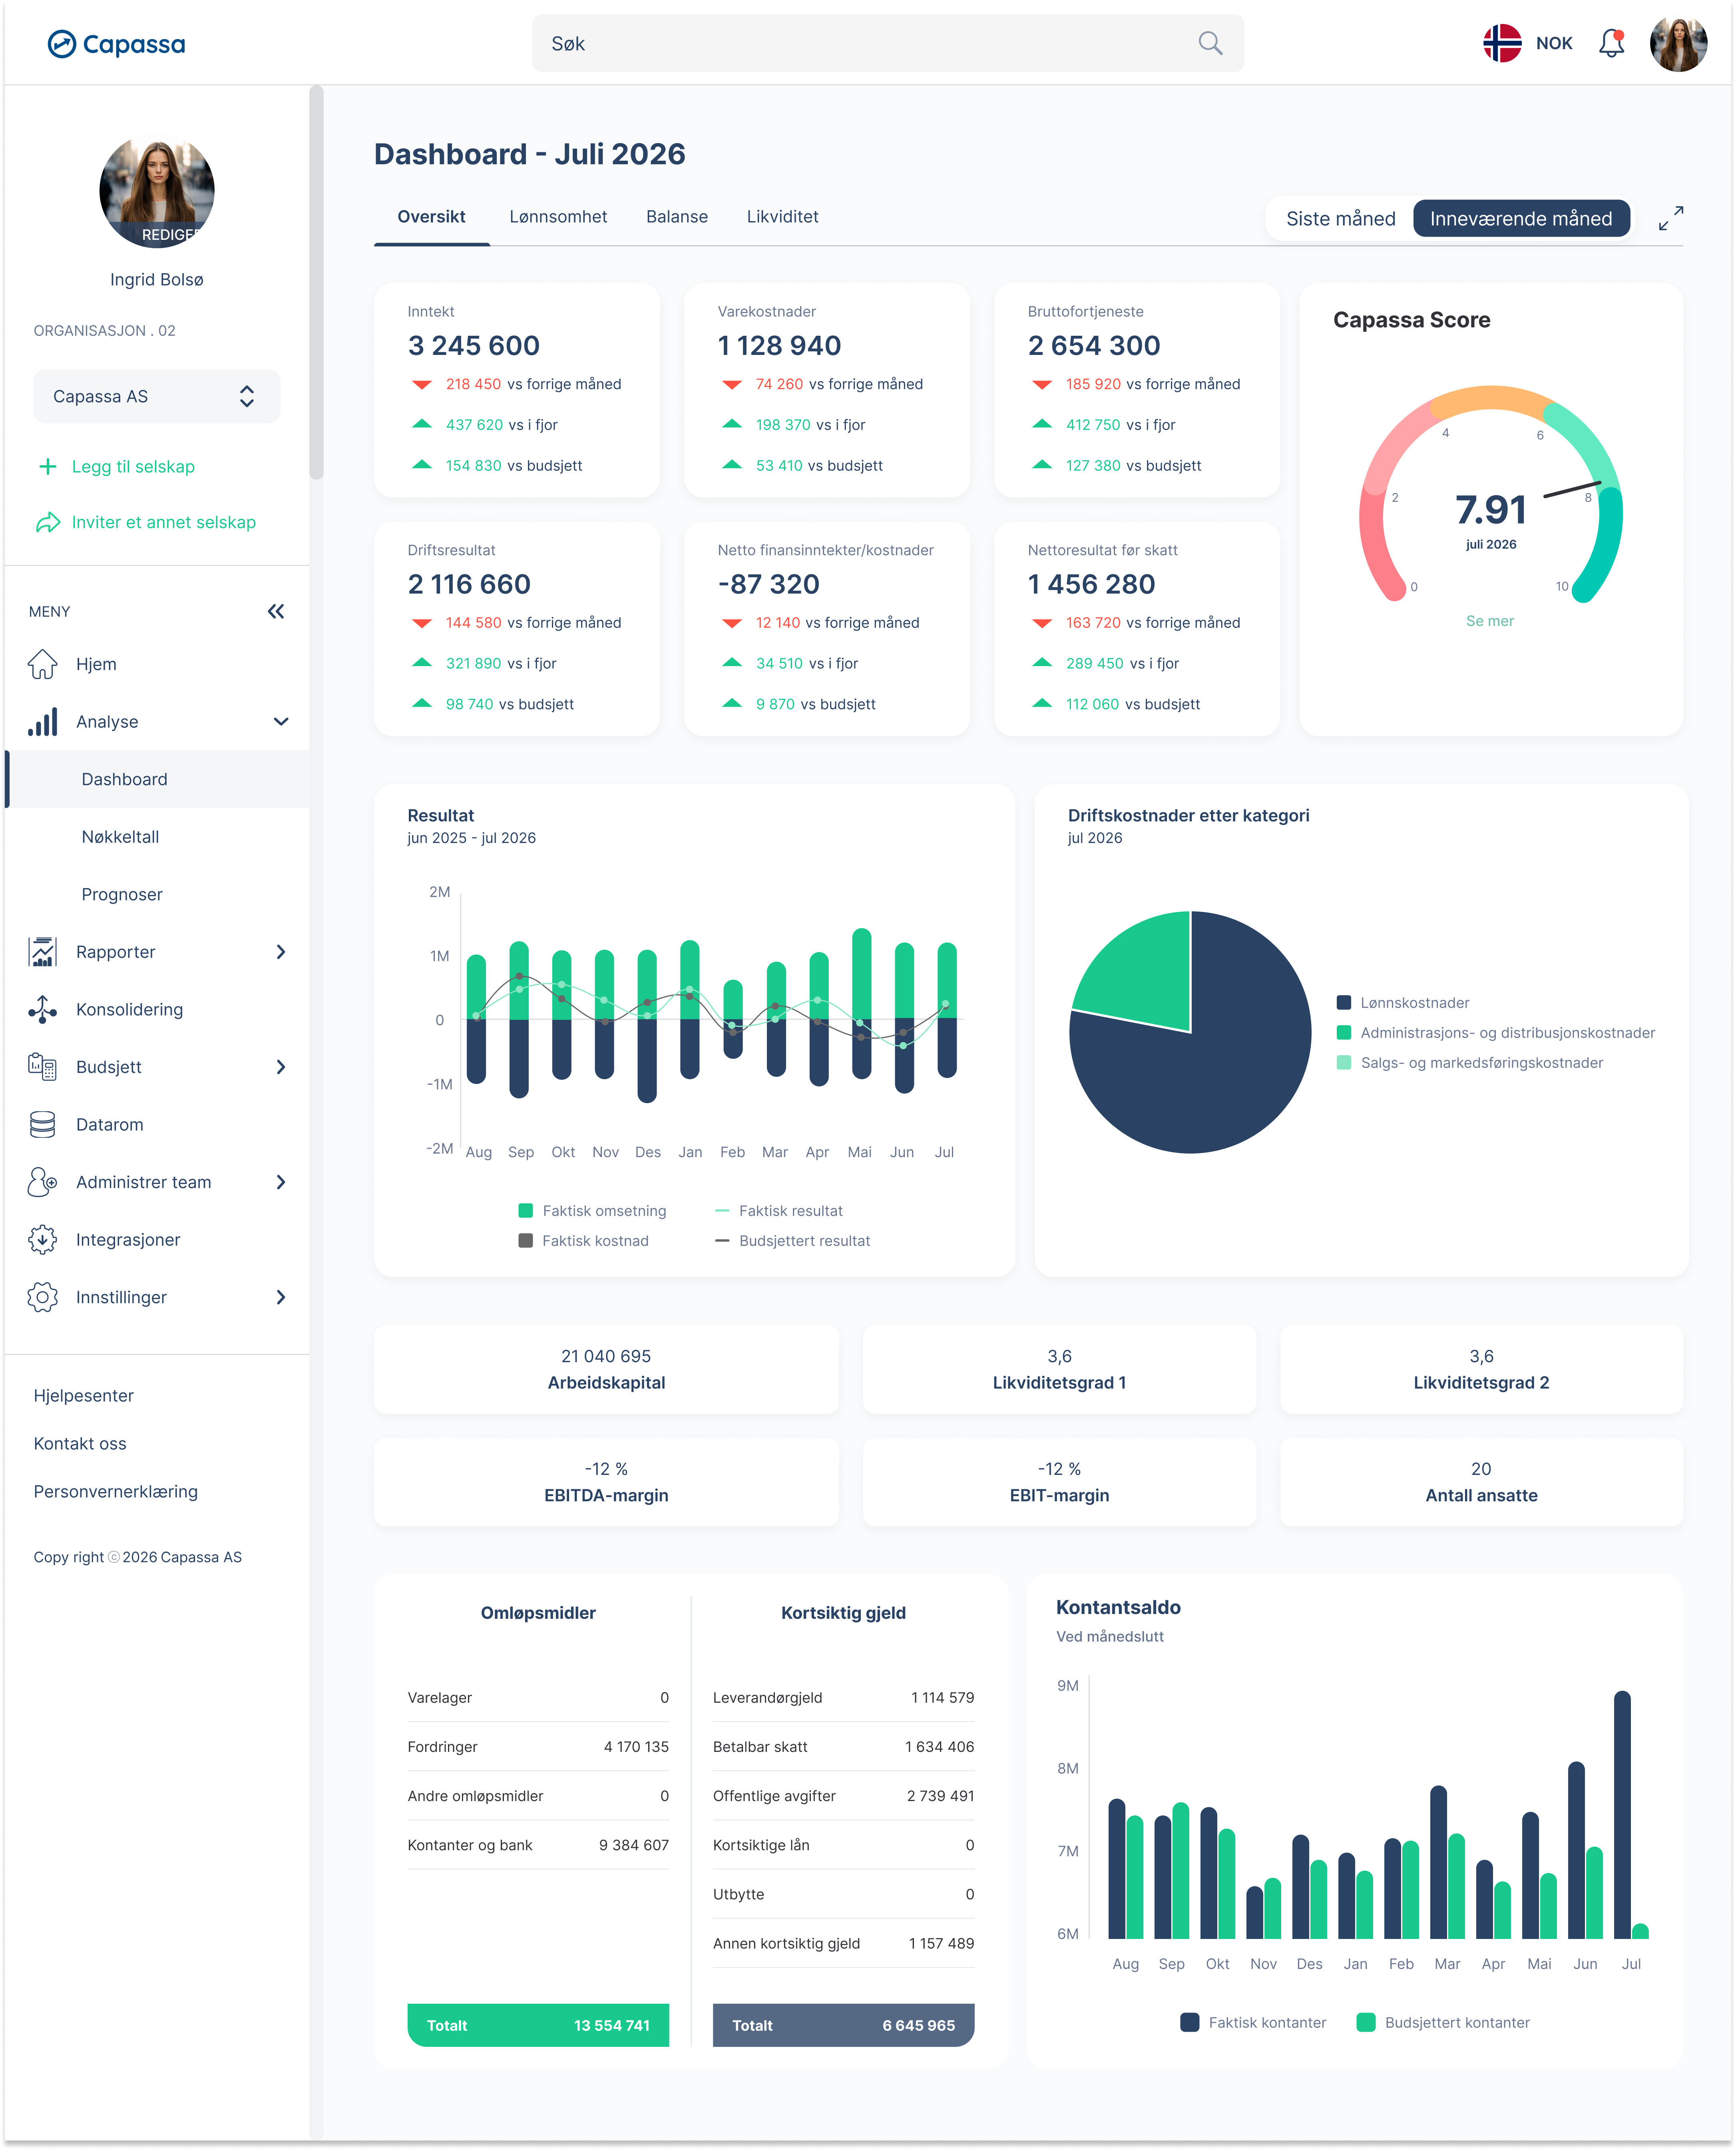Switch to the Likviditet tab
Image resolution: width=1736 pixels, height=2150 pixels.
[782, 217]
